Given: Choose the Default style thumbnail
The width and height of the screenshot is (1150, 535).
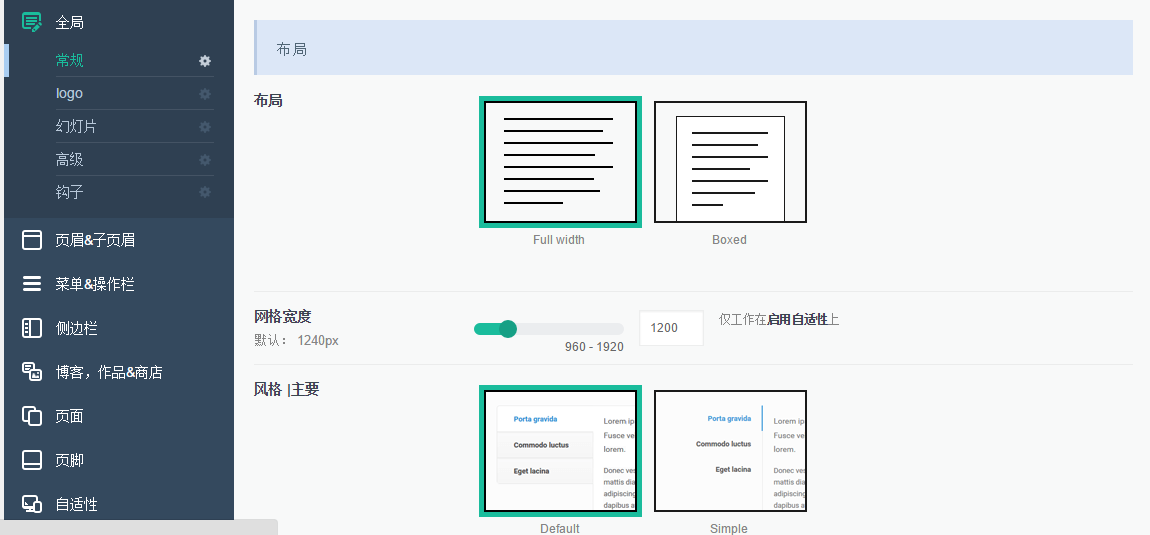Looking at the screenshot, I should click(560, 451).
